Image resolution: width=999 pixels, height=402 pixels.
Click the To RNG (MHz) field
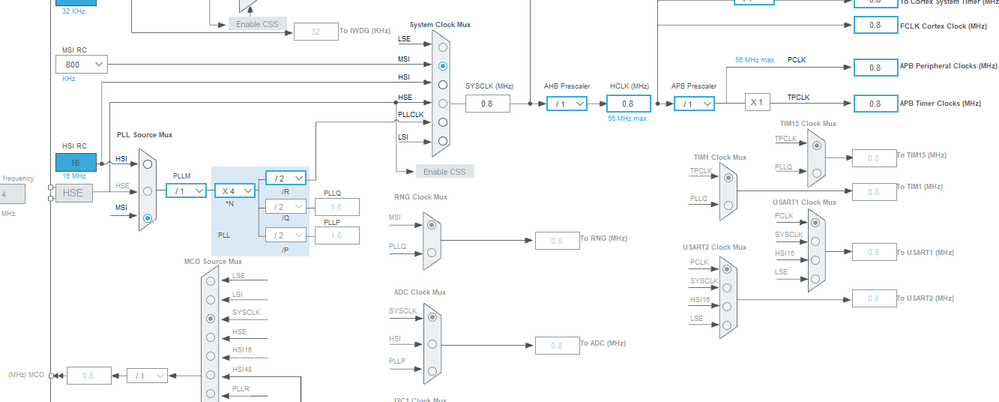[x=557, y=240]
